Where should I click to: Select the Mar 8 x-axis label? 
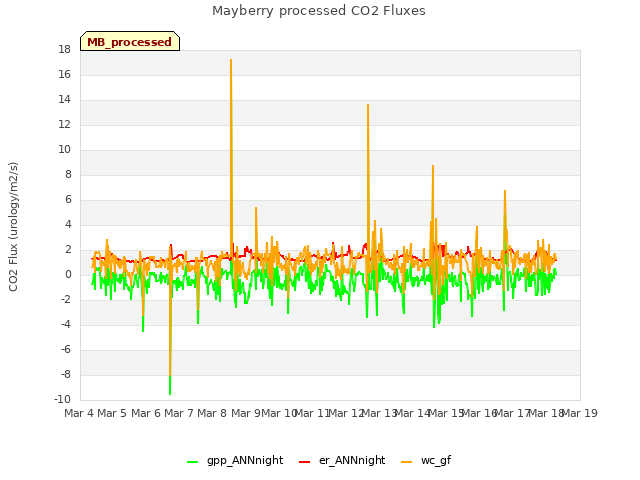(x=212, y=413)
